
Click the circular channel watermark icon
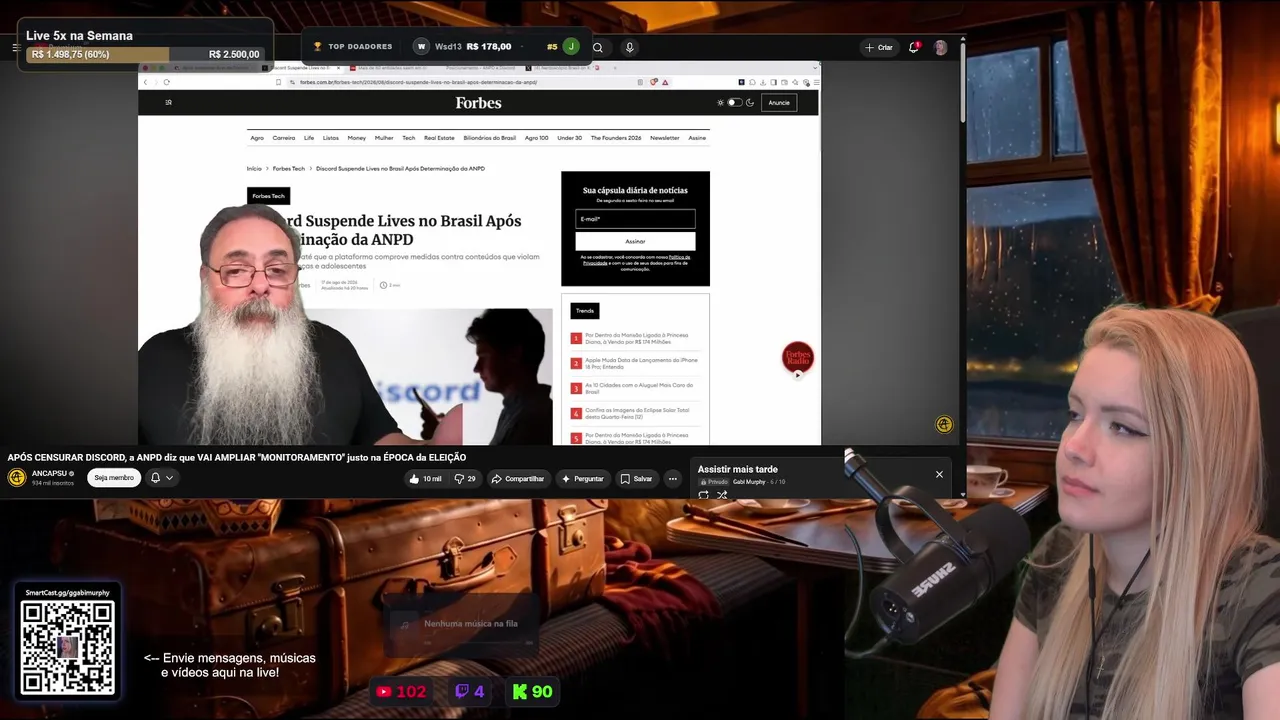click(x=944, y=425)
